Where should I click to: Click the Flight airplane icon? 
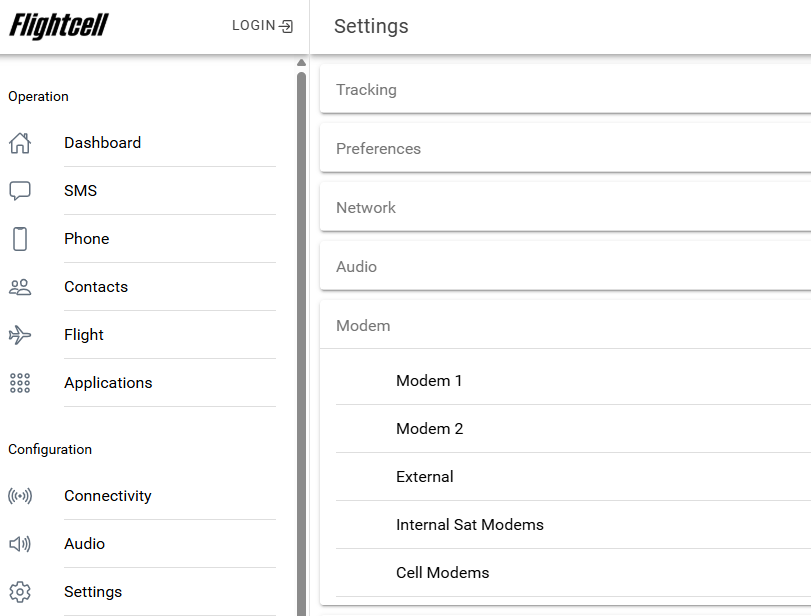point(20,335)
